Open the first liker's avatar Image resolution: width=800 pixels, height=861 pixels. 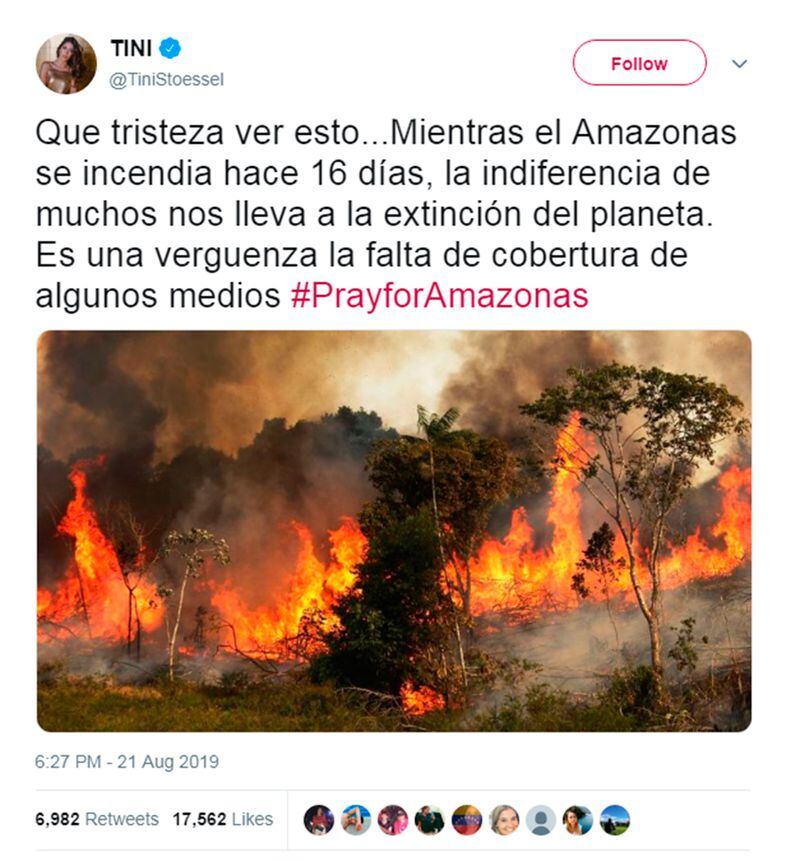tap(318, 820)
